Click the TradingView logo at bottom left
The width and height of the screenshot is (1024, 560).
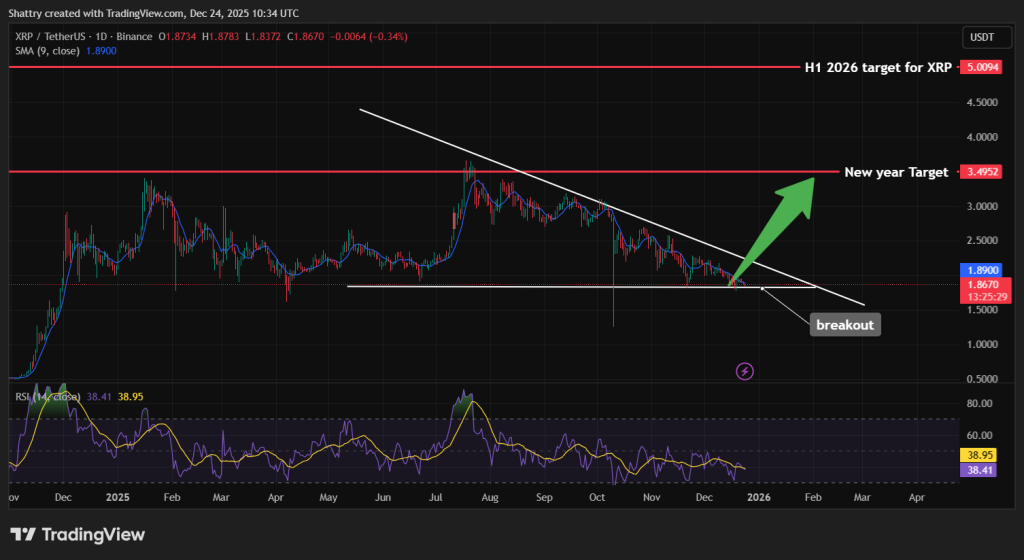click(x=77, y=535)
